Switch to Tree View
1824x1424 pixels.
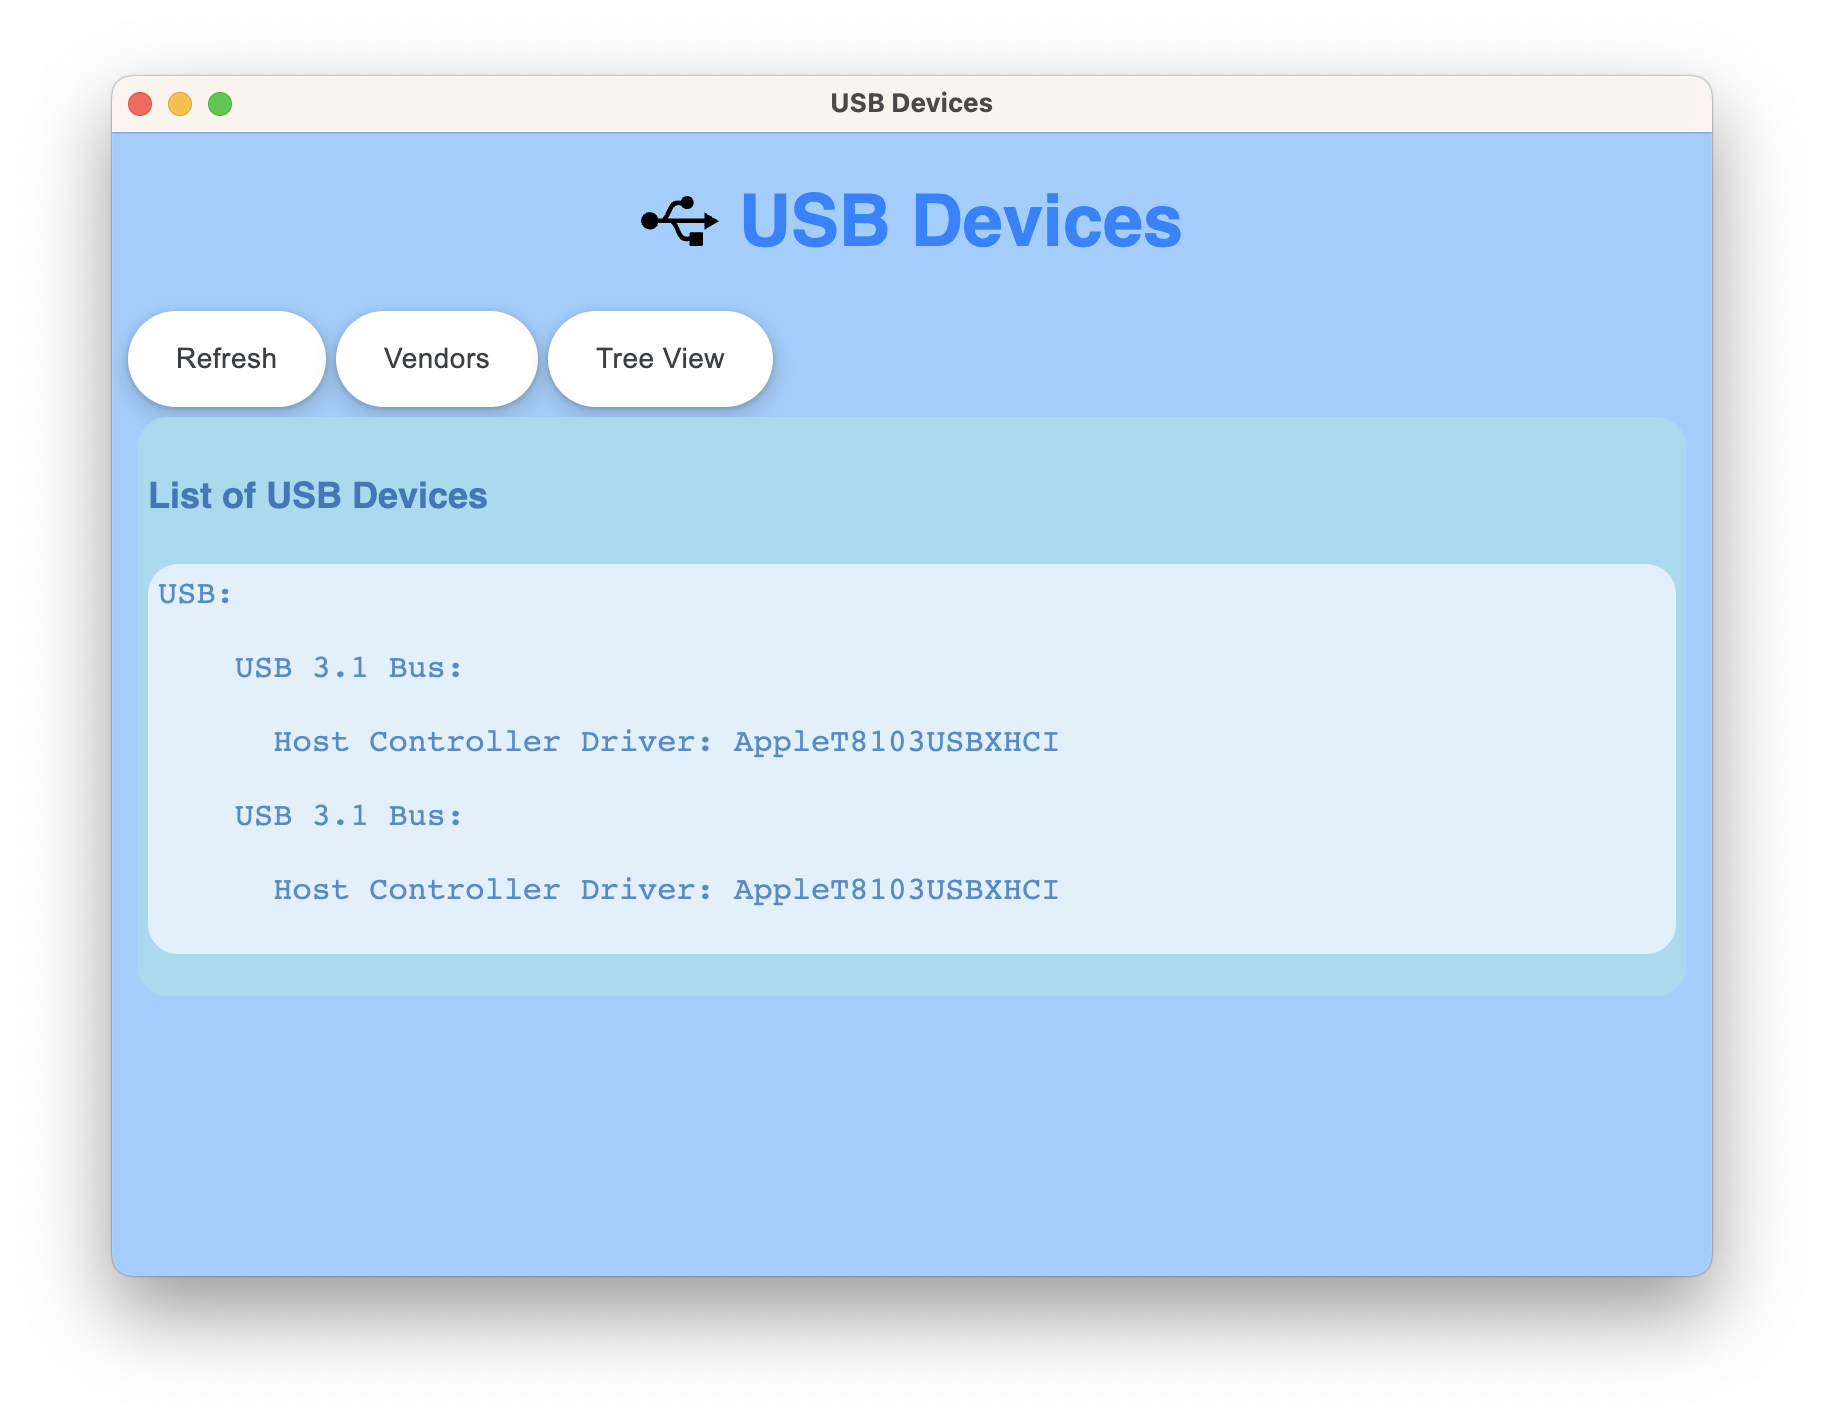pyautogui.click(x=660, y=358)
